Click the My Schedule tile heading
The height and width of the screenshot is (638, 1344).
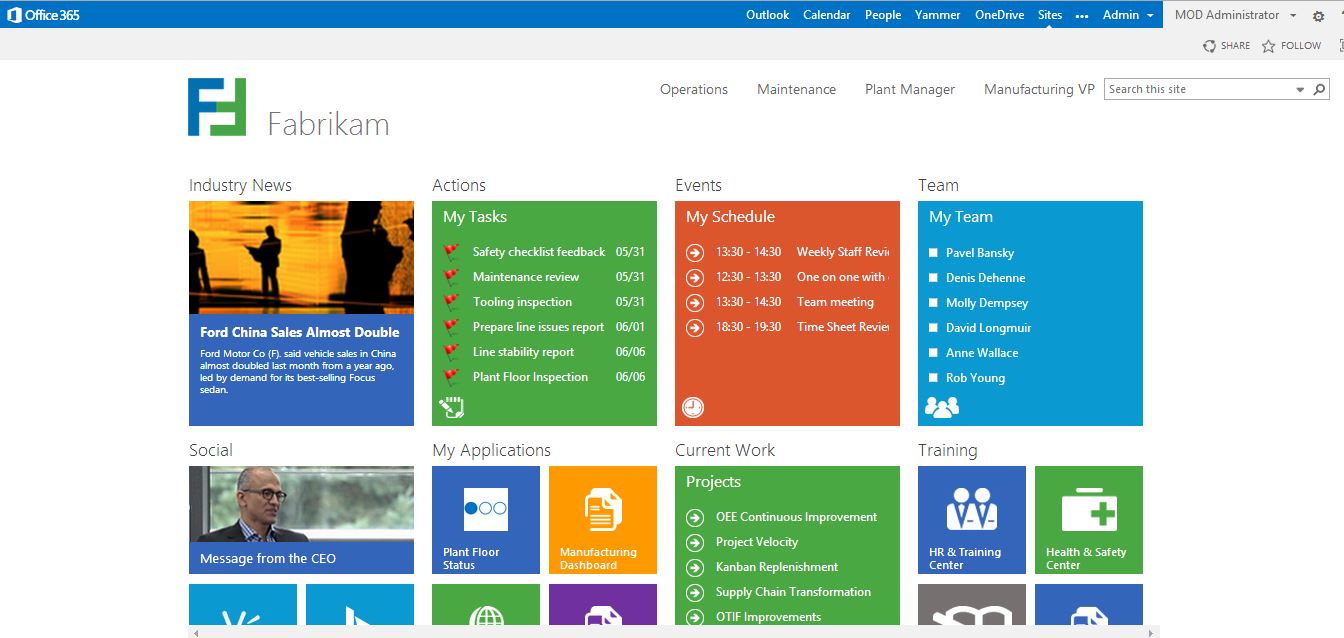tap(731, 217)
